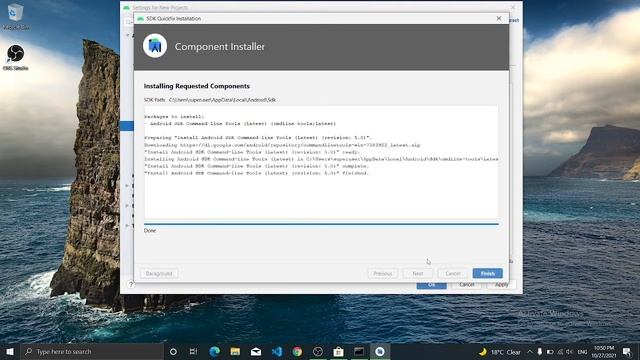Click OK in the Settings window behind
This screenshot has width=640, height=360.
(431, 285)
